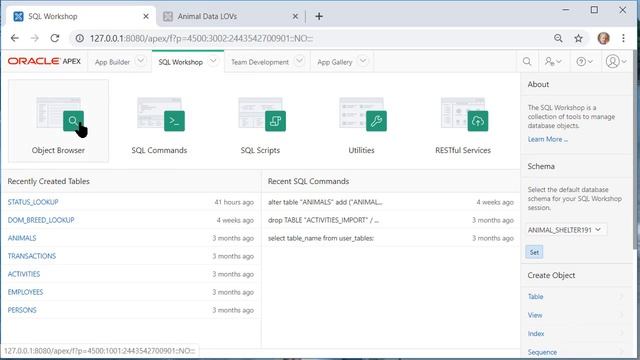Viewport: 640px width, 360px height.
Task: Click the Recently Created Tables heading
Action: click(x=49, y=181)
